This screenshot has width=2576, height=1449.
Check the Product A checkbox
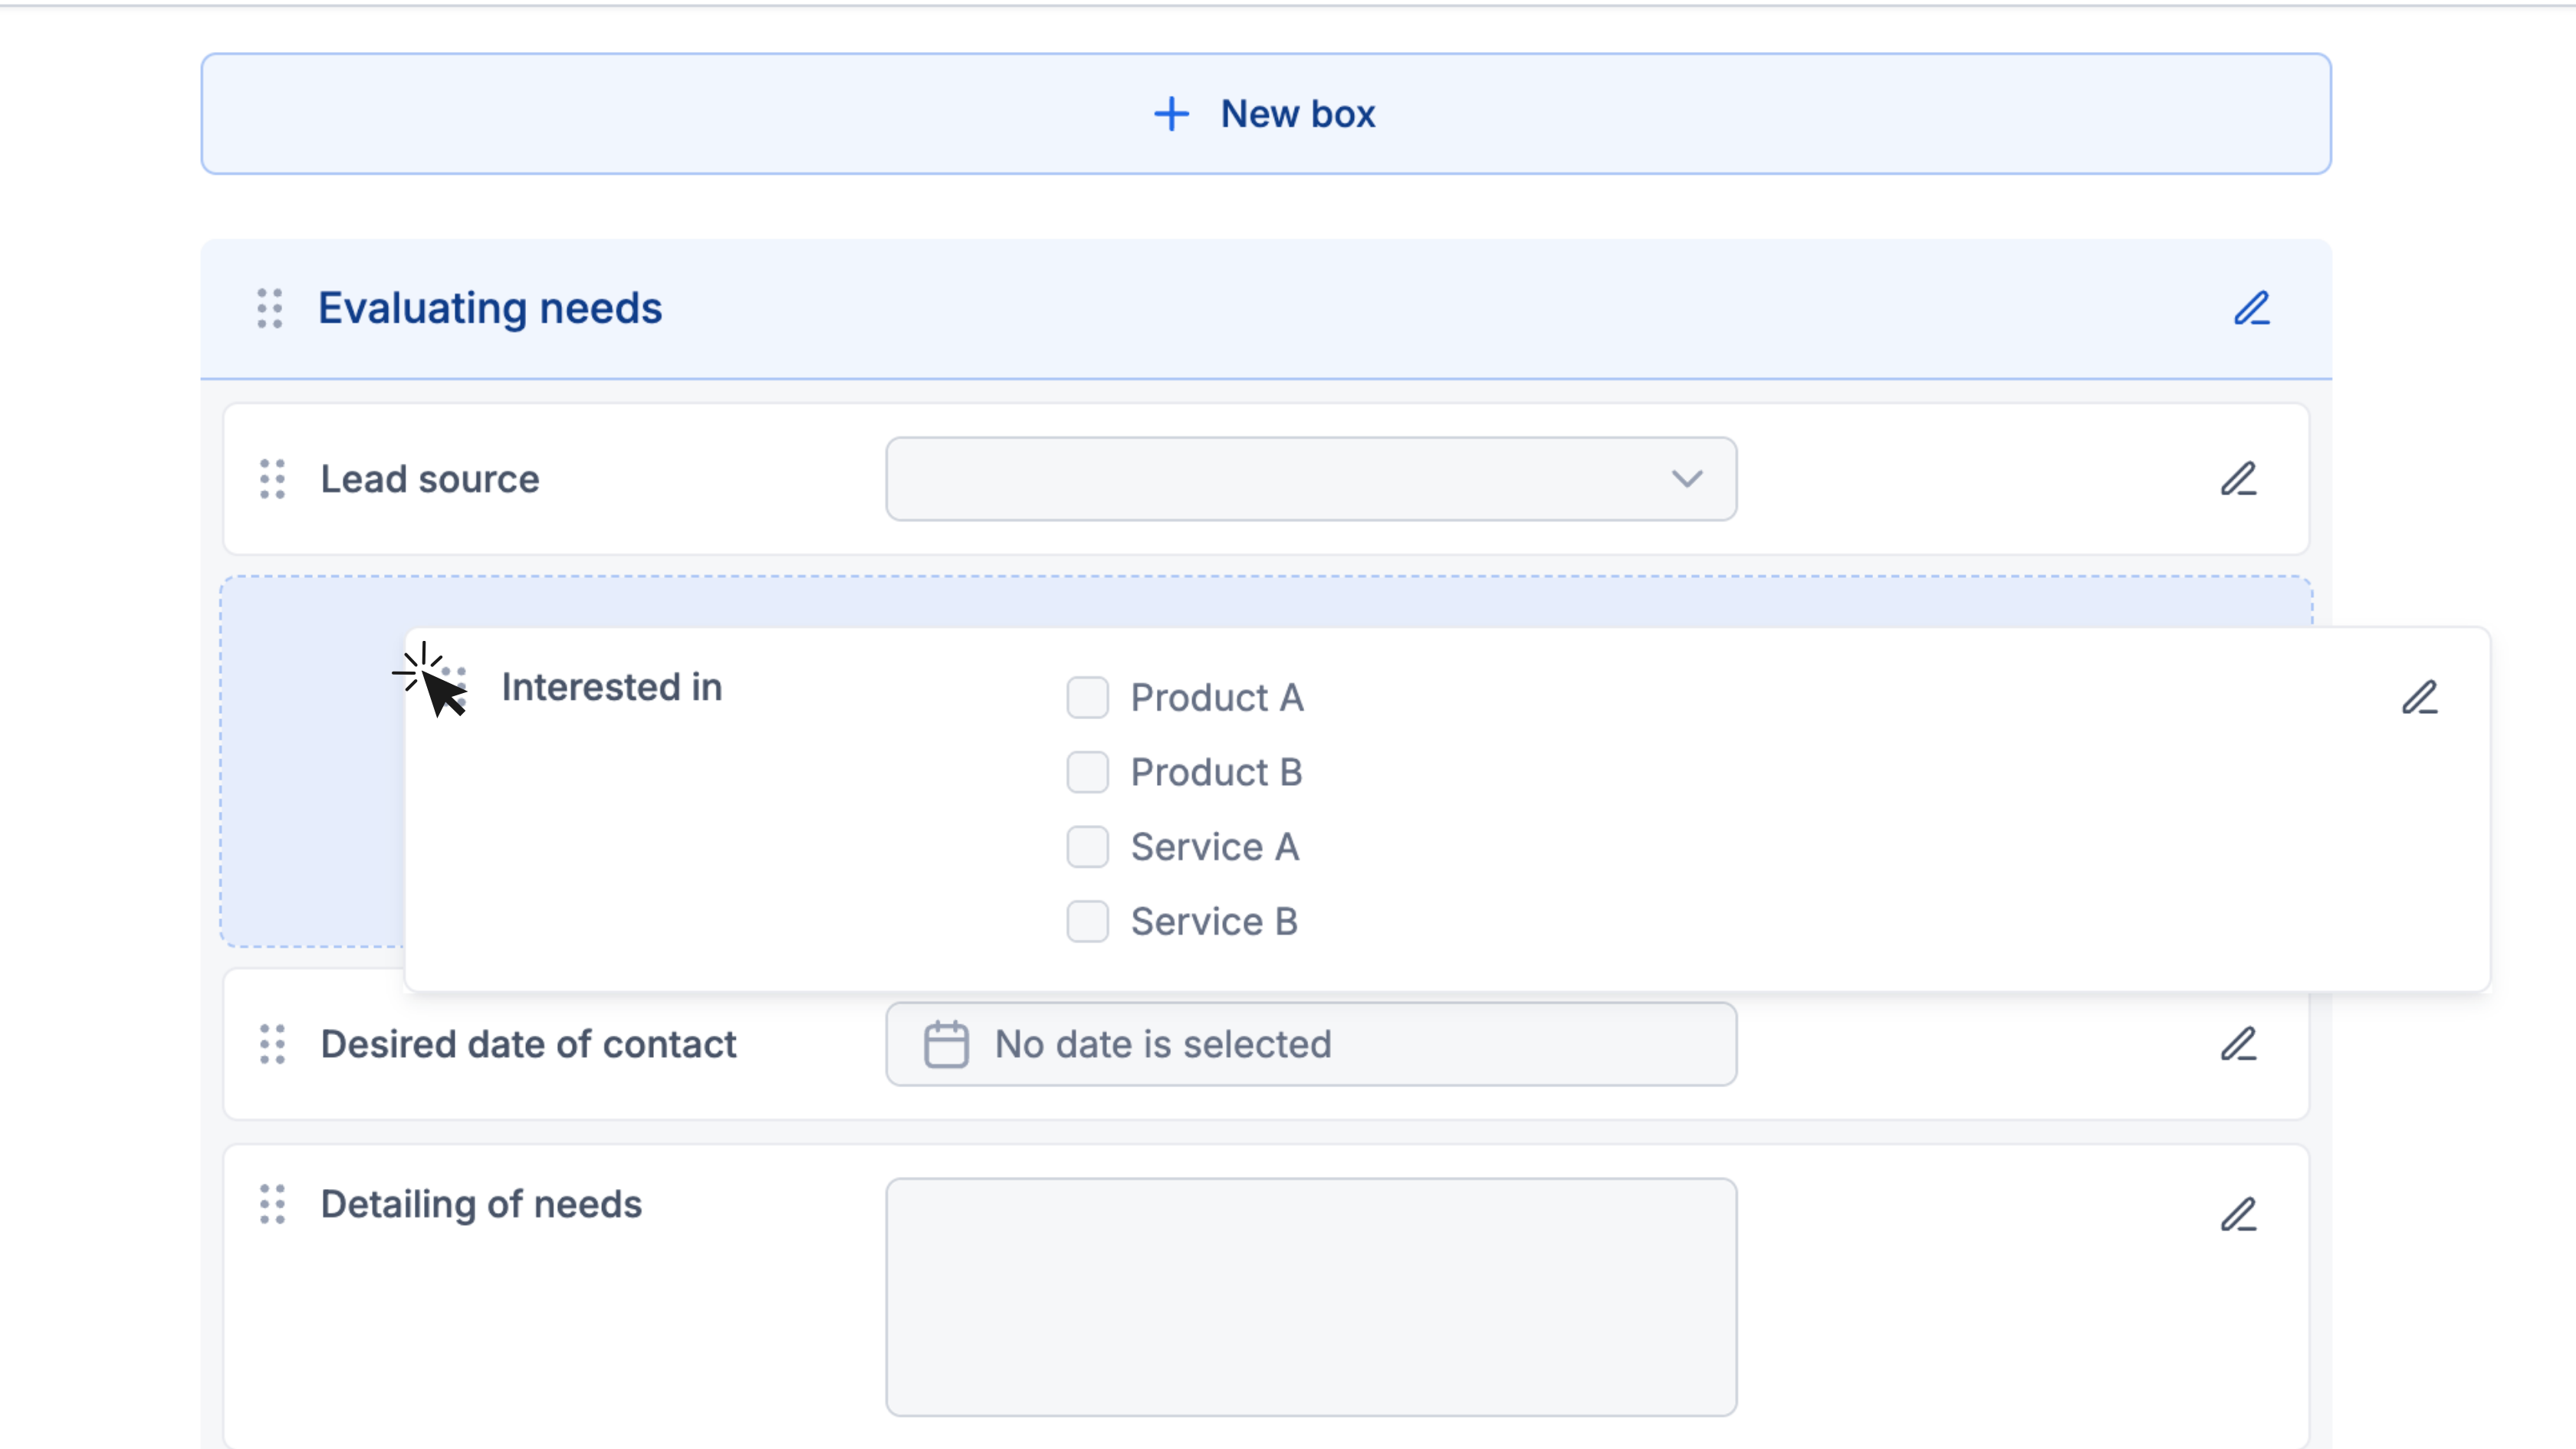click(1087, 697)
